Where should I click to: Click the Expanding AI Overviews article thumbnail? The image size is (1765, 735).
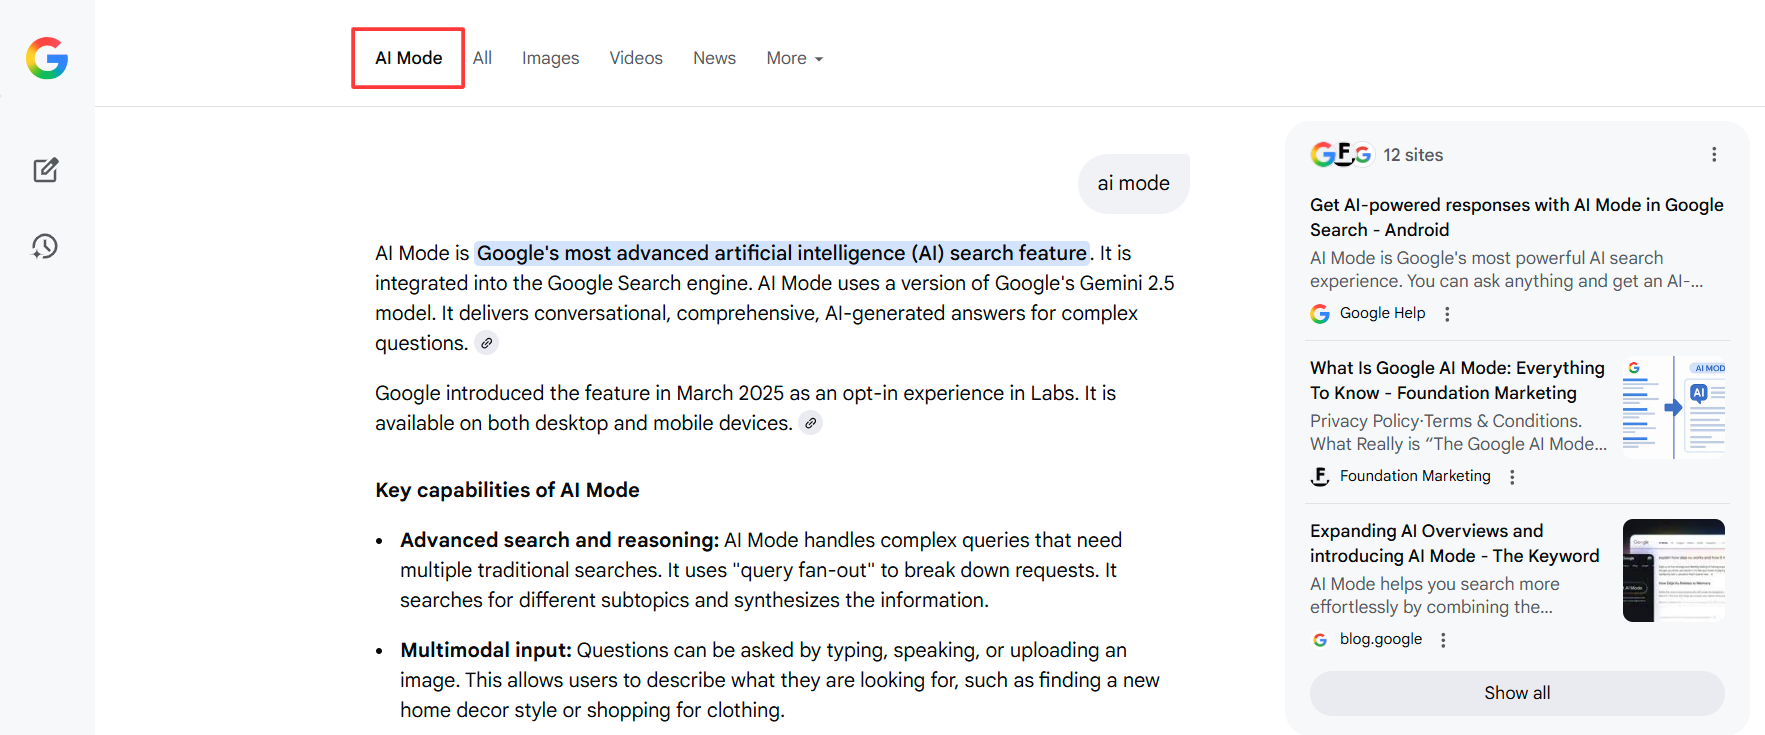pos(1673,570)
